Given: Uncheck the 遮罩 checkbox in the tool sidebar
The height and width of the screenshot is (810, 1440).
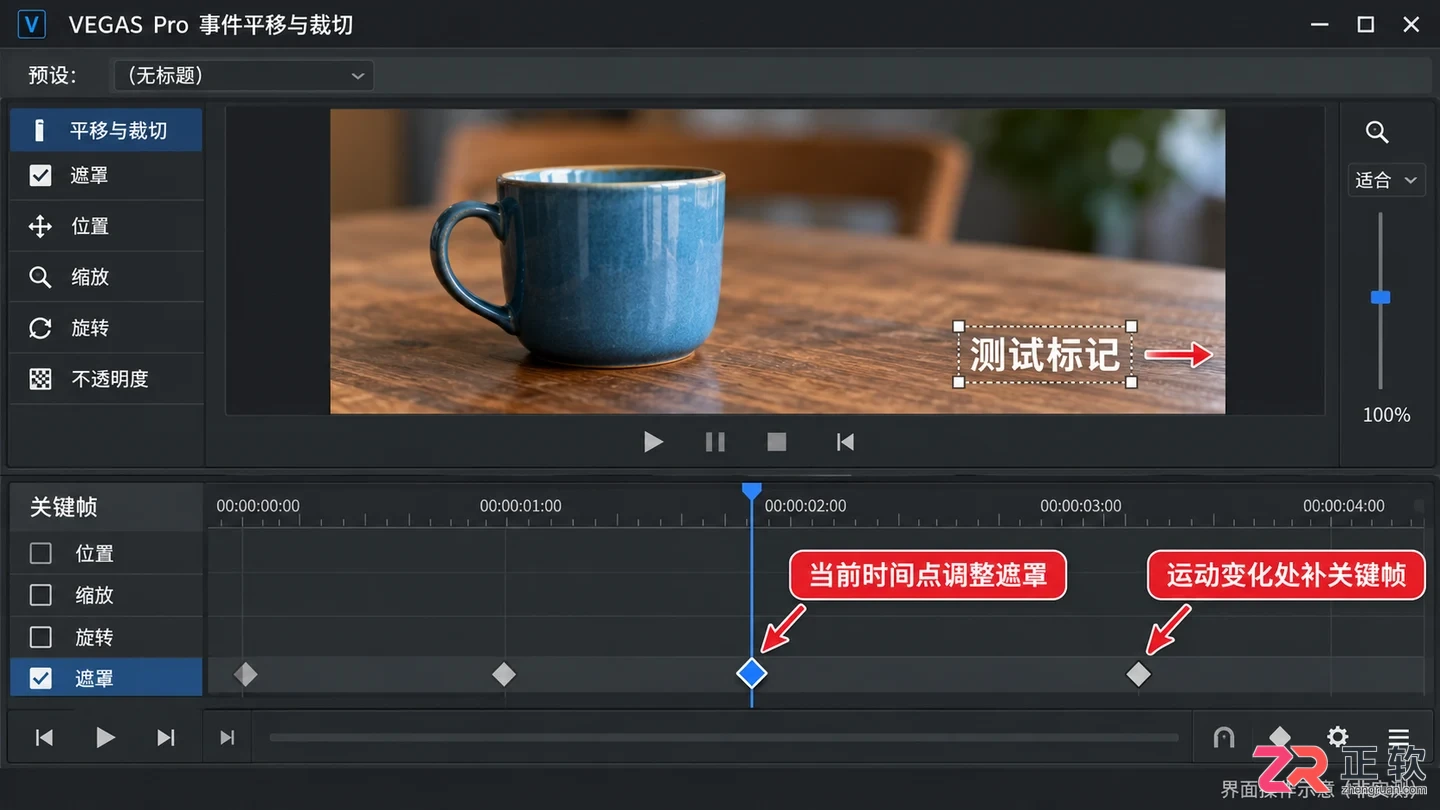Looking at the screenshot, I should coord(40,176).
